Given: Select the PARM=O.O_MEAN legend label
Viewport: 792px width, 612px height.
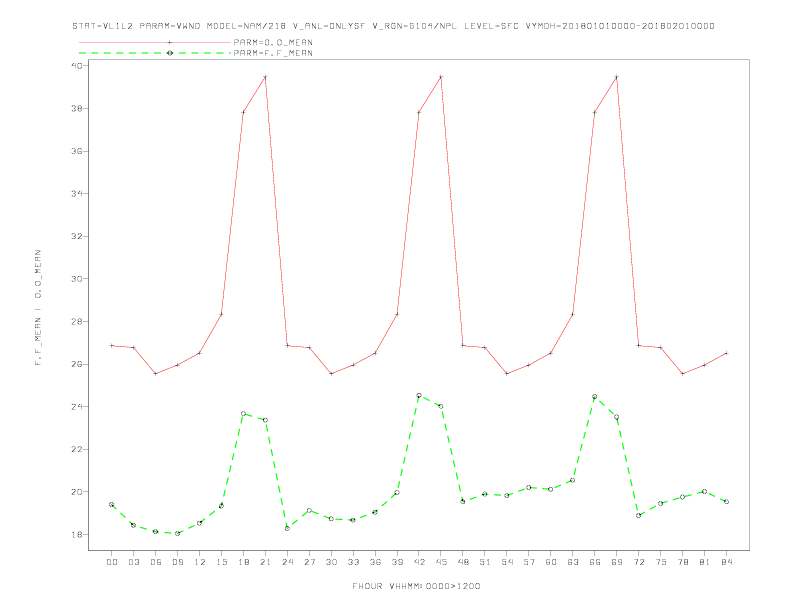Looking at the screenshot, I should tap(273, 42).
